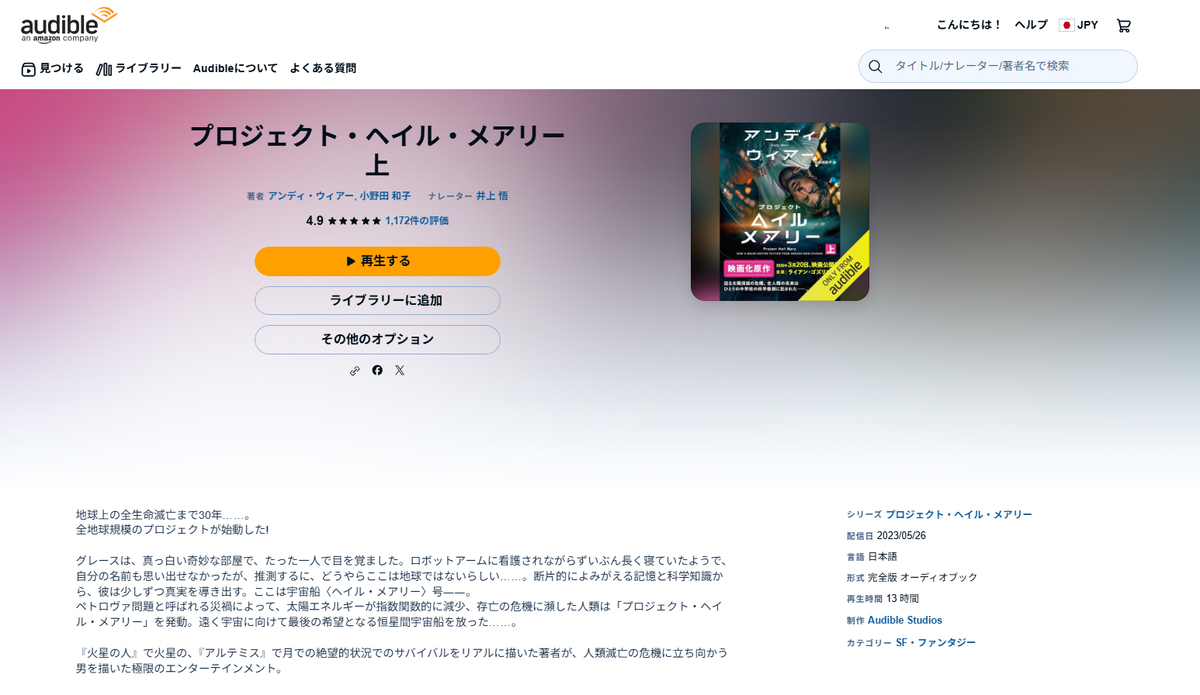This screenshot has width=1200, height=695.
Task: Open narrator 井上 悟 link
Action: point(492,196)
